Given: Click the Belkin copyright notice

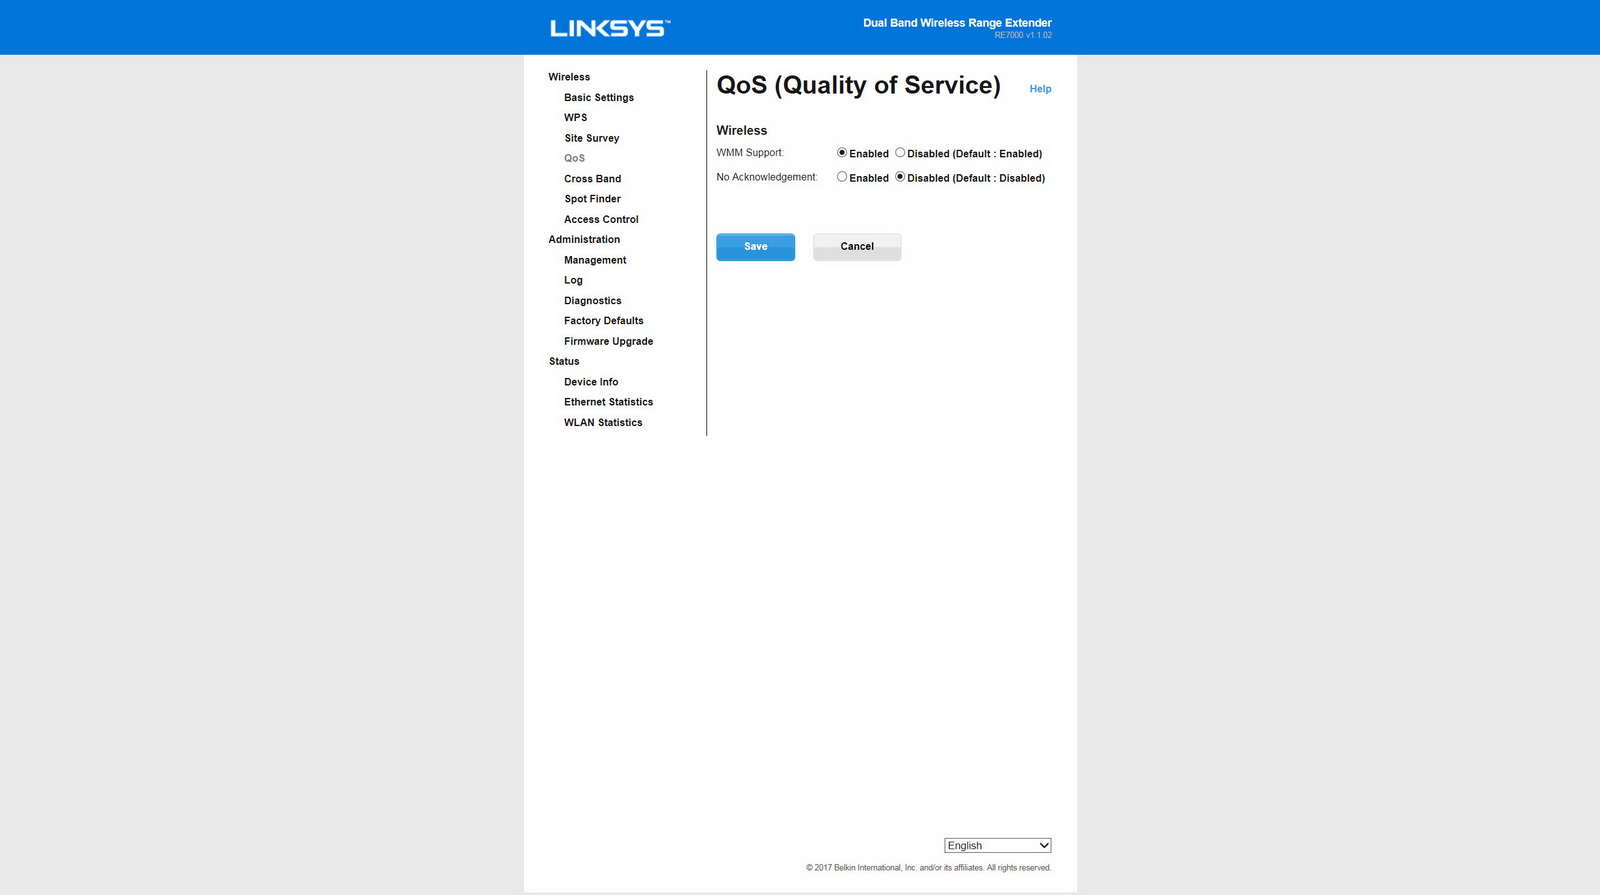Looking at the screenshot, I should (929, 868).
